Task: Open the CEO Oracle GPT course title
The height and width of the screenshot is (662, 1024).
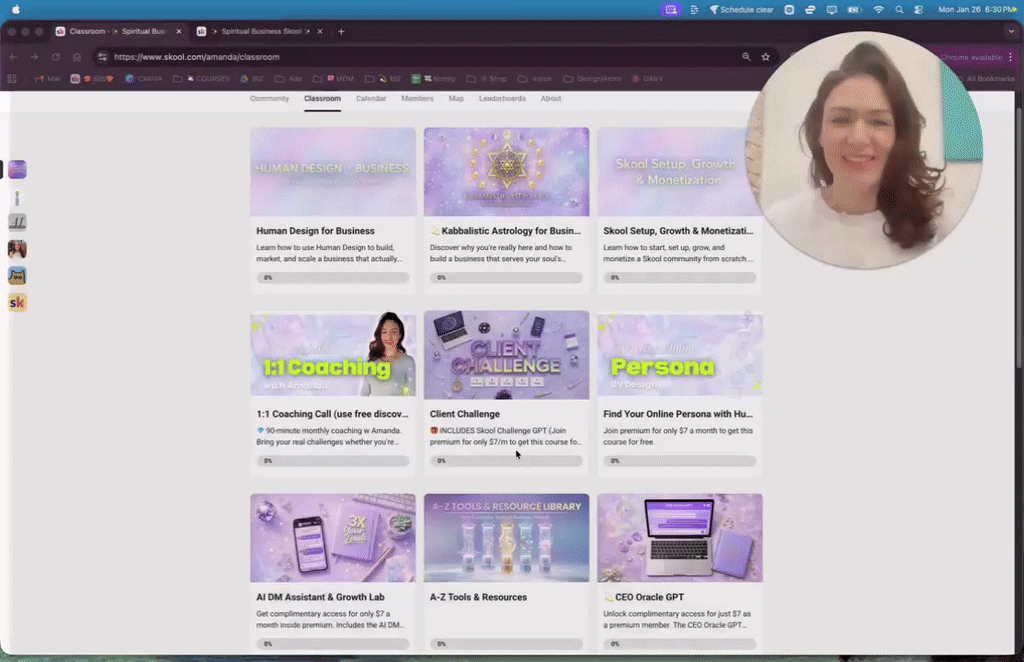Action: (x=643, y=597)
